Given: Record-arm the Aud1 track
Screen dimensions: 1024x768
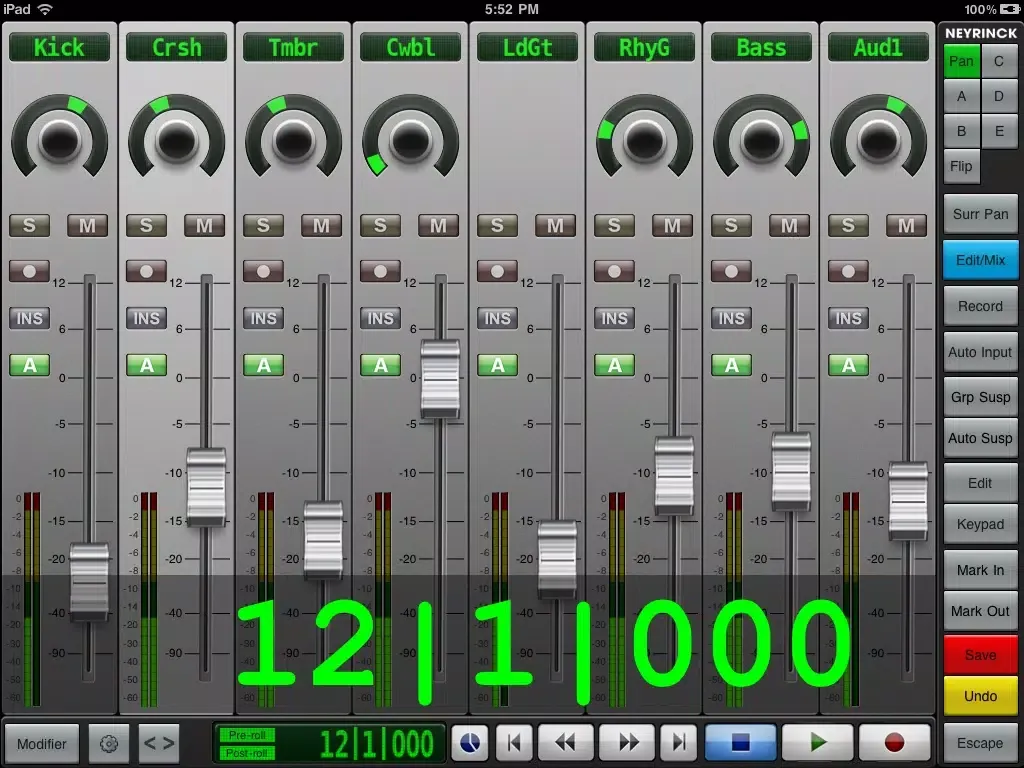Looking at the screenshot, I should (x=848, y=271).
